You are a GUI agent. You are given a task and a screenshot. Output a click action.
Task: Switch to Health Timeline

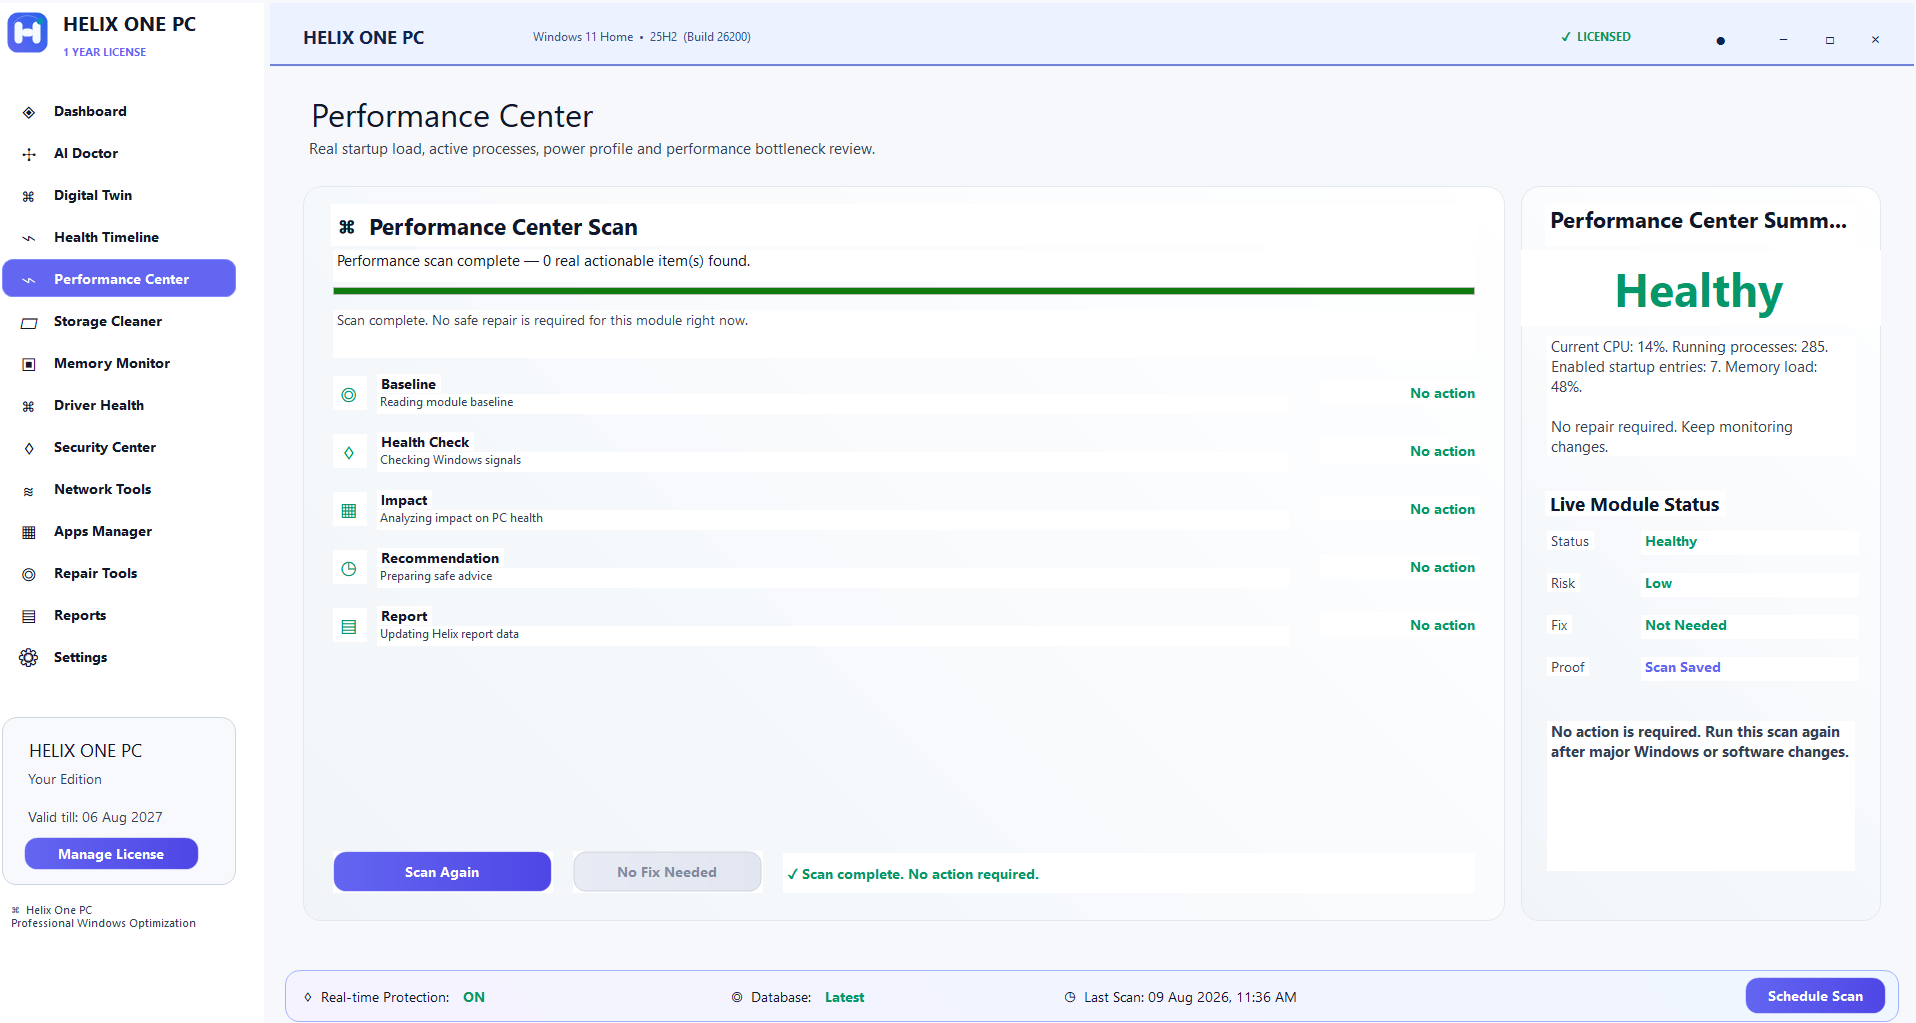[x=119, y=237]
